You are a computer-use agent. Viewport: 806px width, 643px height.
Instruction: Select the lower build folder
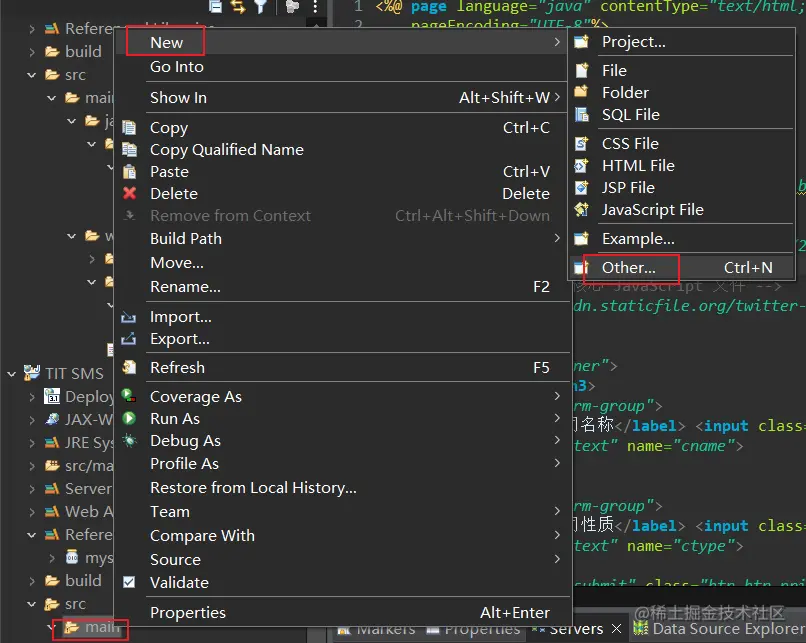[83, 581]
